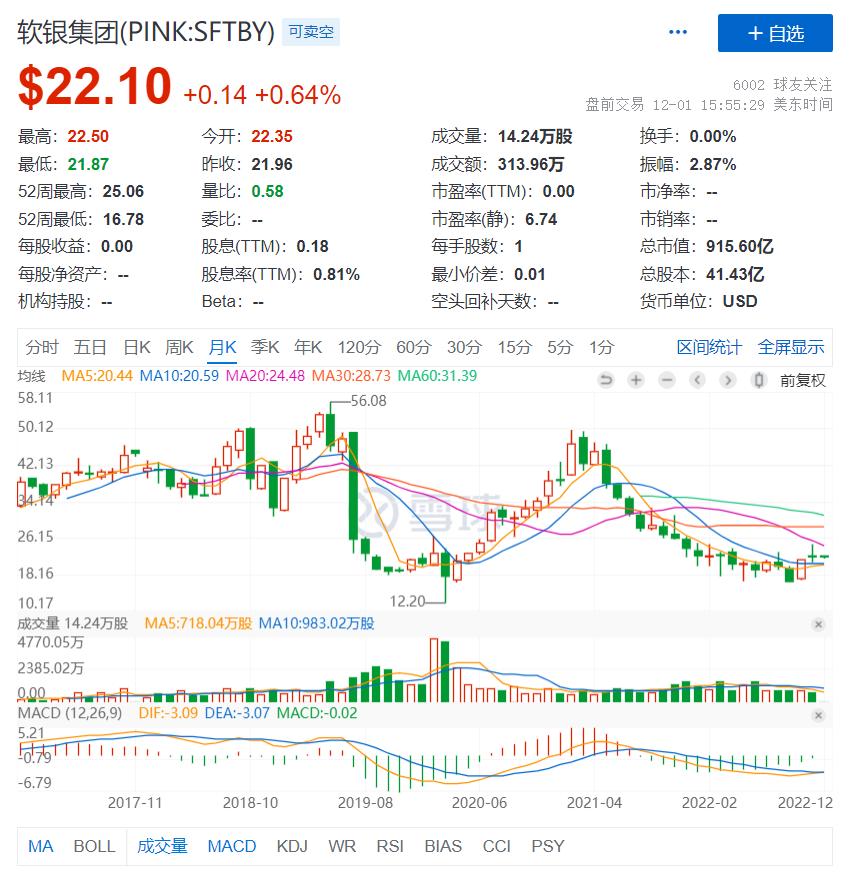Switch to the 分时 chart tab

coord(42,348)
